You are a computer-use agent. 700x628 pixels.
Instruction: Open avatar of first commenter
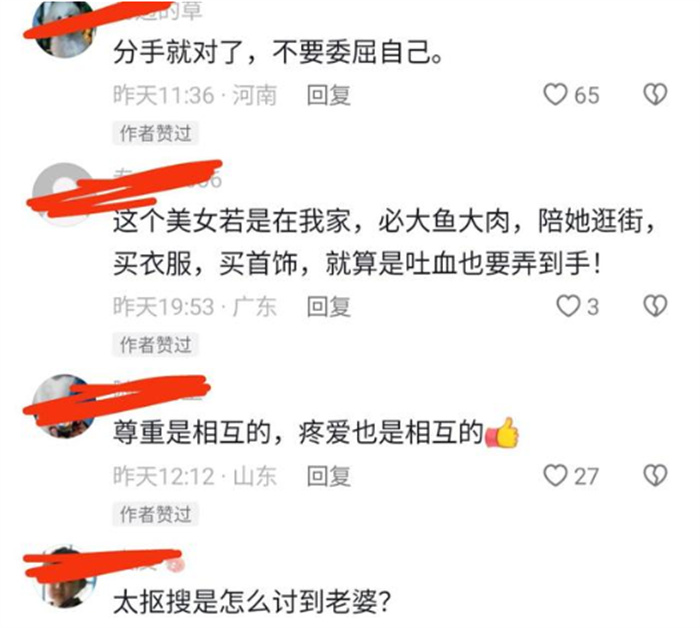point(65,27)
